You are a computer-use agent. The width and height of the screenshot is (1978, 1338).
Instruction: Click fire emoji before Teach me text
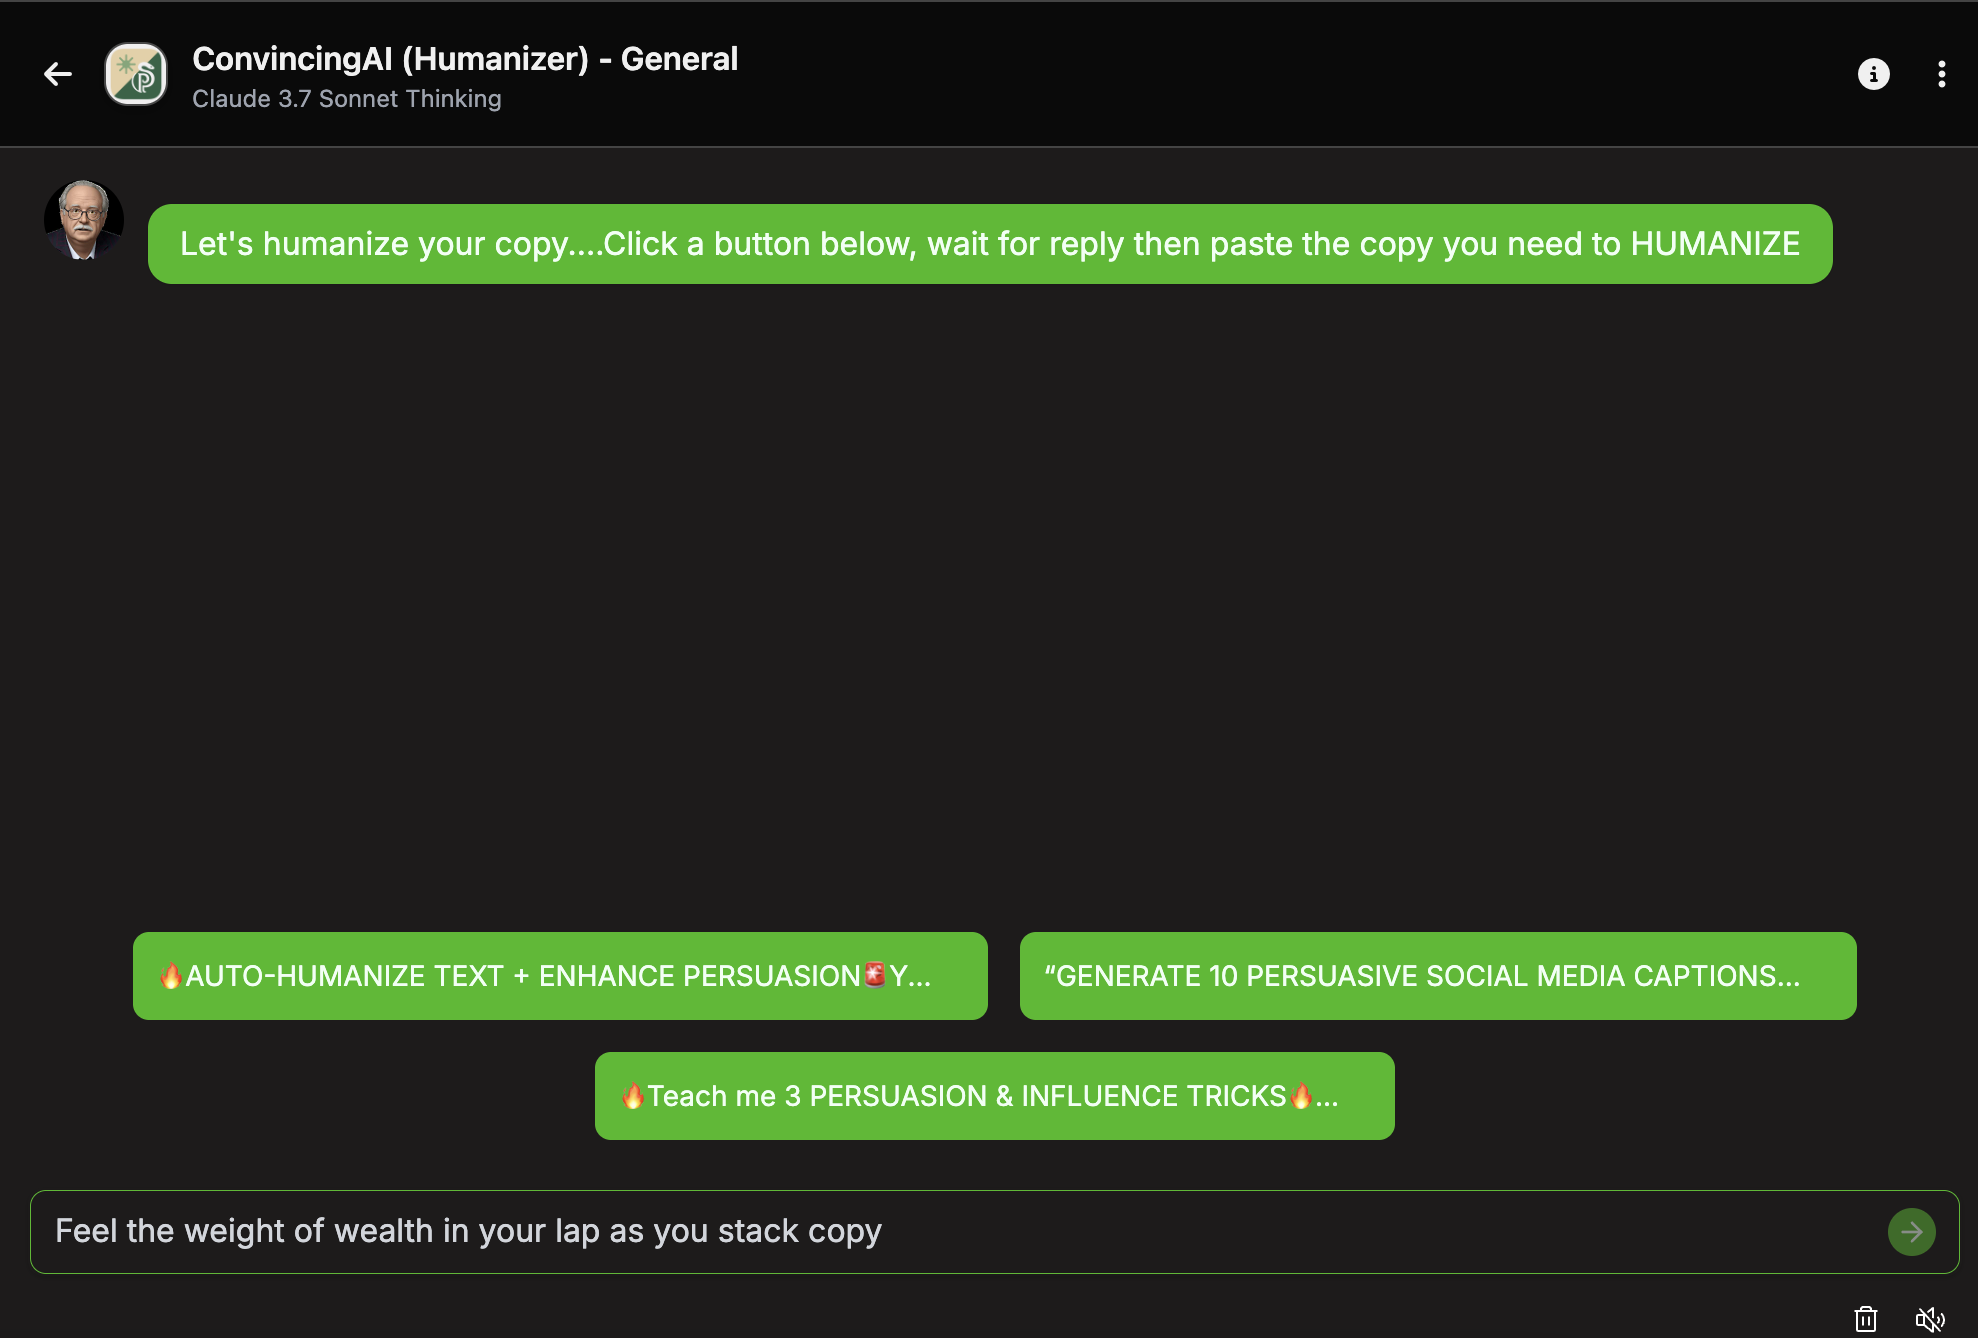(x=633, y=1096)
